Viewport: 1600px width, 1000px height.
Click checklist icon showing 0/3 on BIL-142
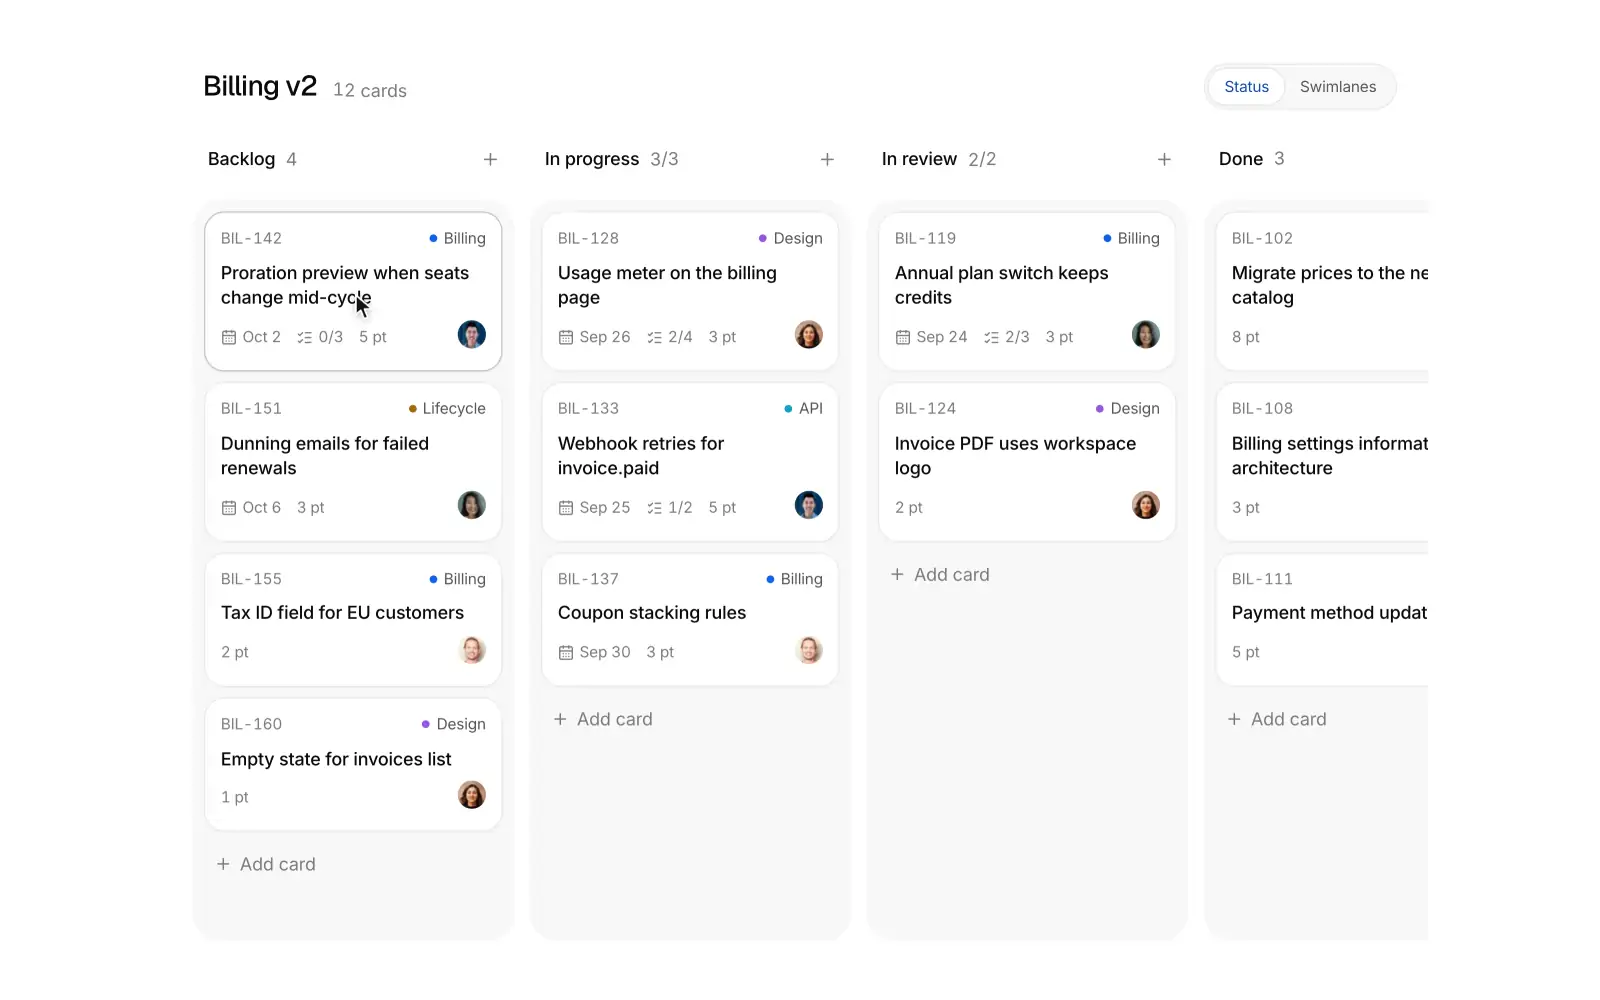[305, 338]
